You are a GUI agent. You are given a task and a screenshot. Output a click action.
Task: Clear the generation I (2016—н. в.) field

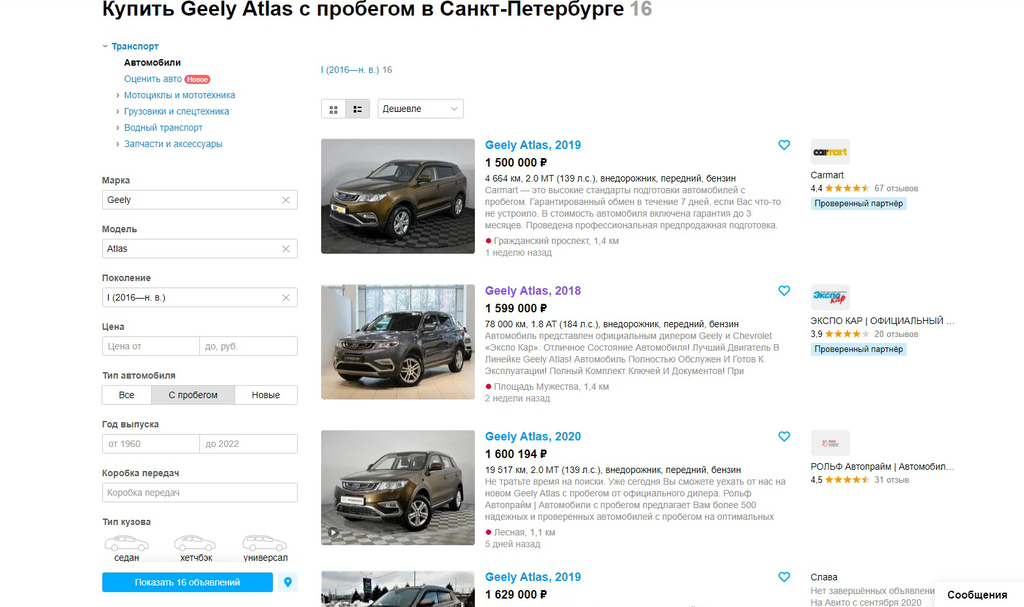pos(285,298)
